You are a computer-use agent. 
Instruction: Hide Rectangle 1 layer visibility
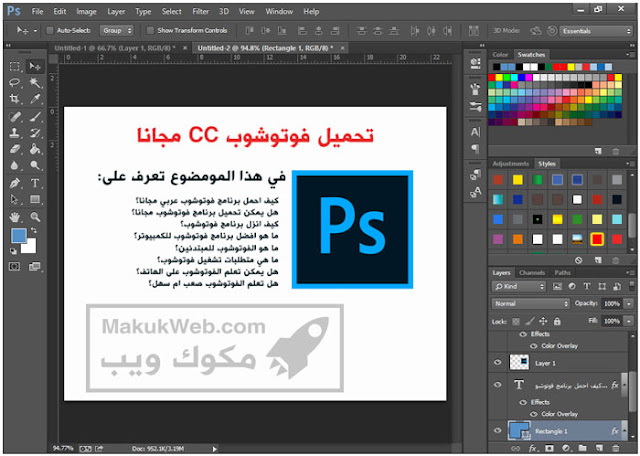point(498,431)
